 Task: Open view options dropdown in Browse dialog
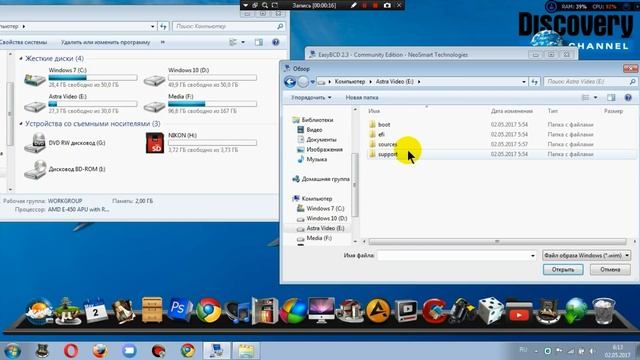pos(596,98)
